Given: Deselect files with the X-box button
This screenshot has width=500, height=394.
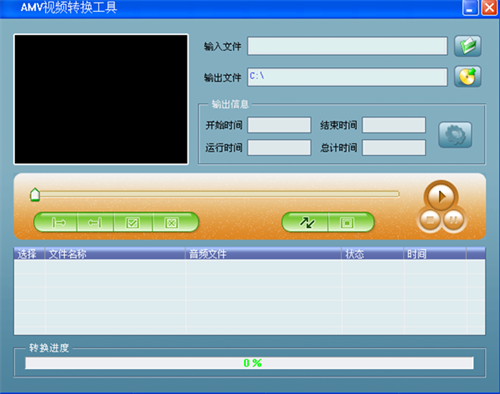Looking at the screenshot, I should tap(173, 222).
